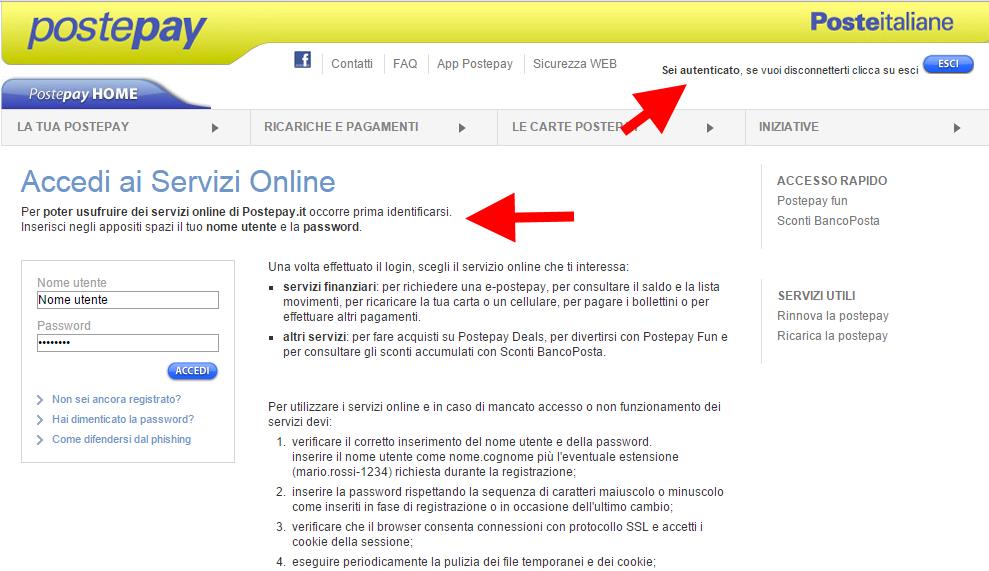
Task: Click the ACCESSO RAPIDO heading
Action: pyautogui.click(x=832, y=180)
